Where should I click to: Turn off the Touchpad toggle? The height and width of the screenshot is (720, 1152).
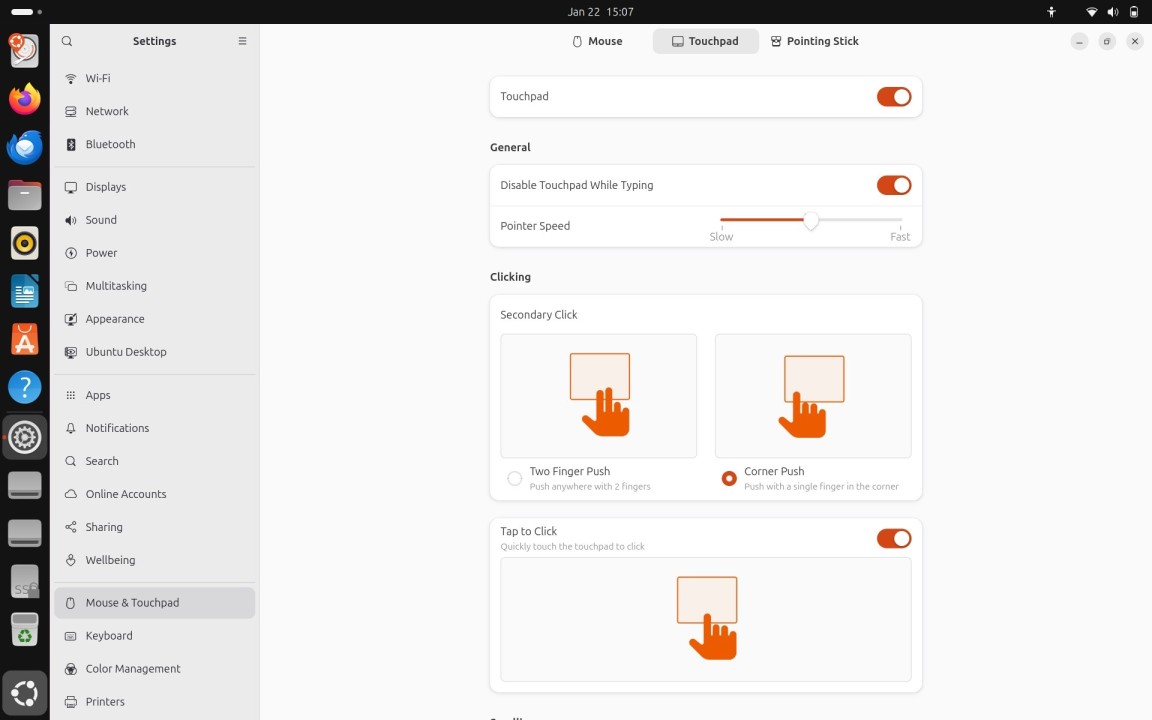coord(893,96)
